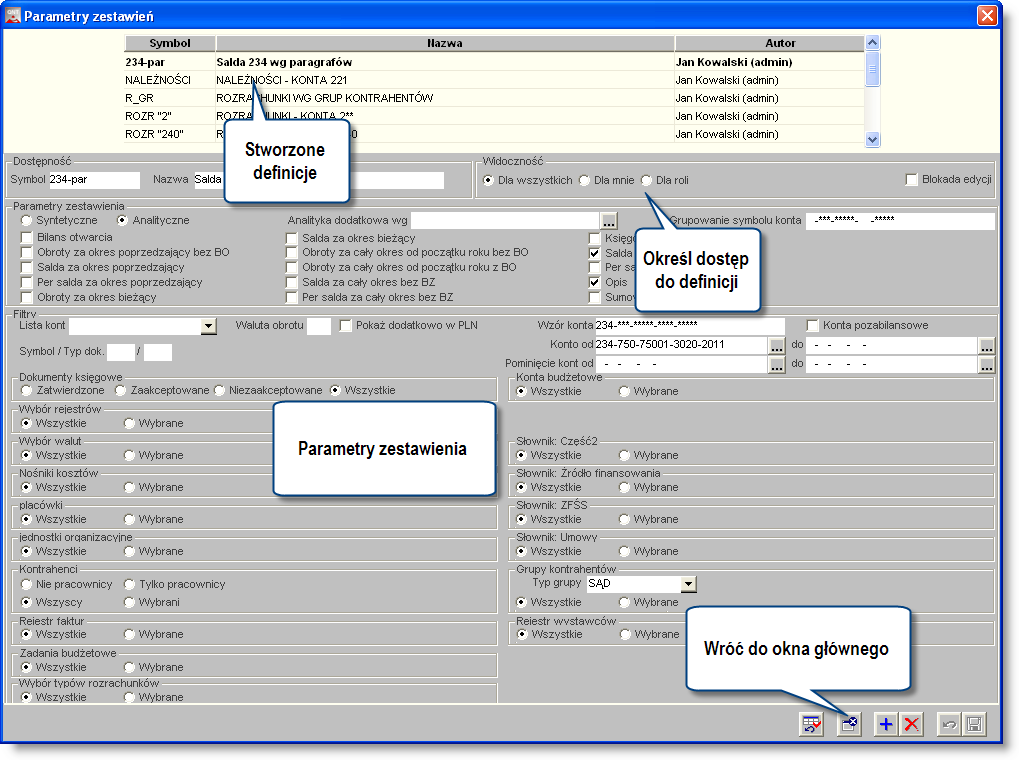Select Wybrane in Słownik: ZFŚS
The image size is (1019, 760).
click(624, 519)
